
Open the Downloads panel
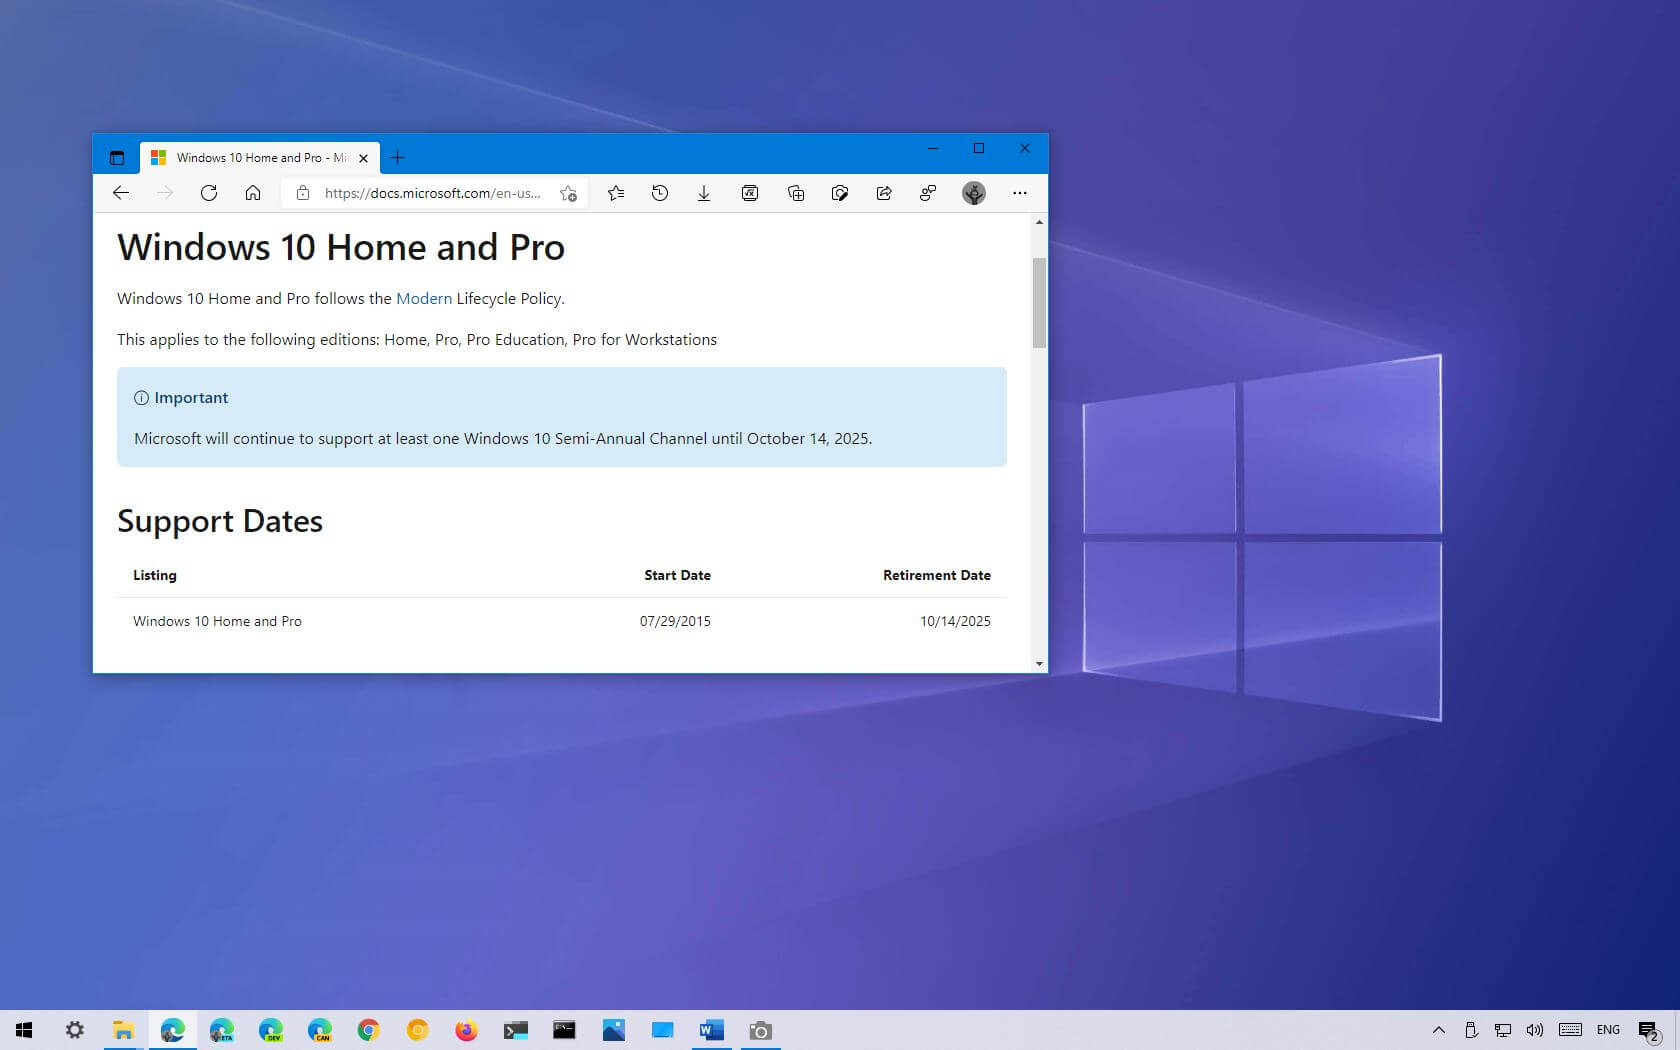click(704, 193)
